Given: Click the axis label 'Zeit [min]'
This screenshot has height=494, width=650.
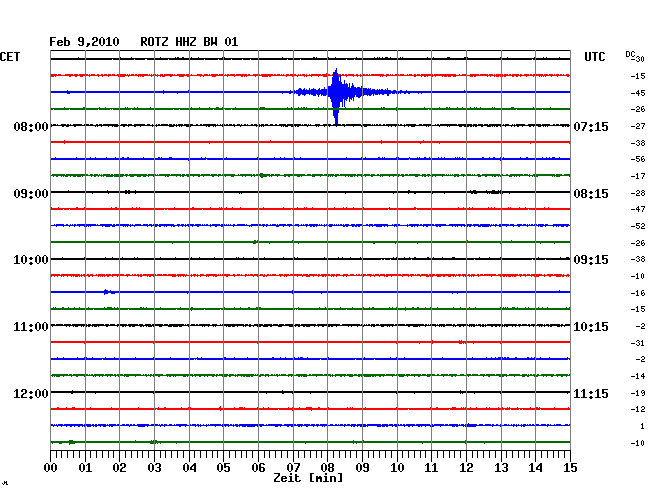Looking at the screenshot, I should [x=308, y=478].
